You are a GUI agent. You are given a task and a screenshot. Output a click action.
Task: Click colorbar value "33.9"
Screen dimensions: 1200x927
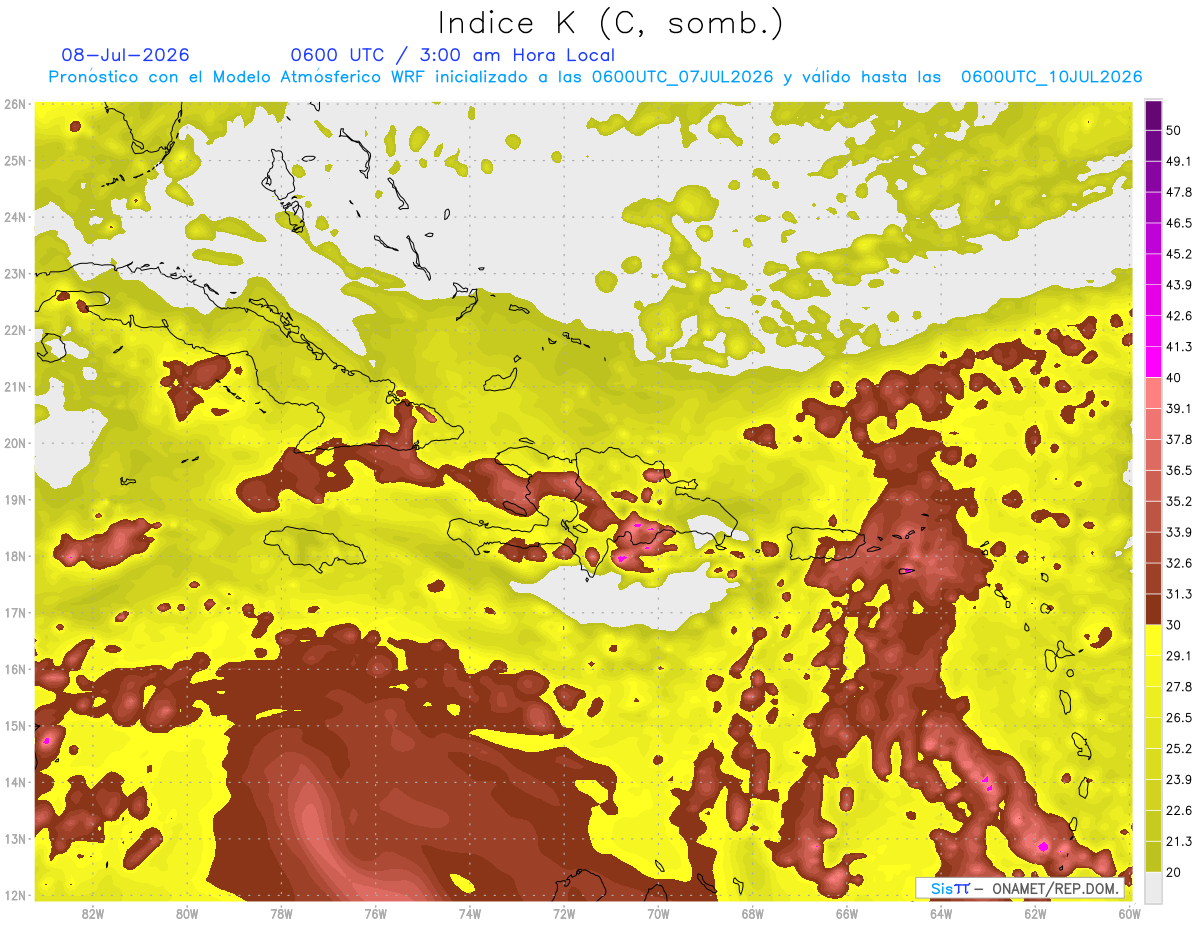click(x=1178, y=532)
